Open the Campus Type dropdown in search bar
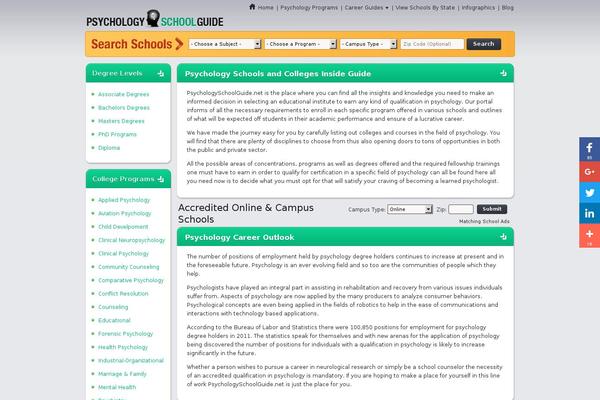Screen dimensions: 600x400 [368, 44]
